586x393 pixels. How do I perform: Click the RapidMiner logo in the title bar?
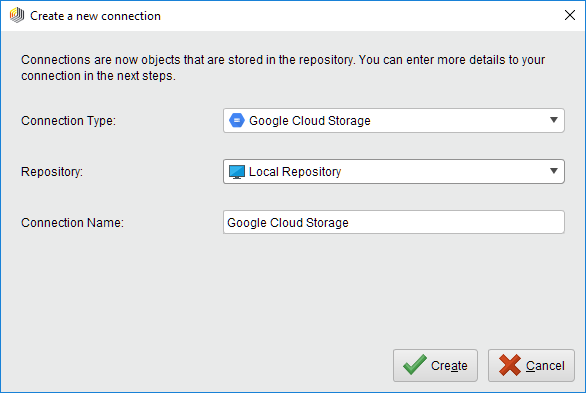coord(17,15)
